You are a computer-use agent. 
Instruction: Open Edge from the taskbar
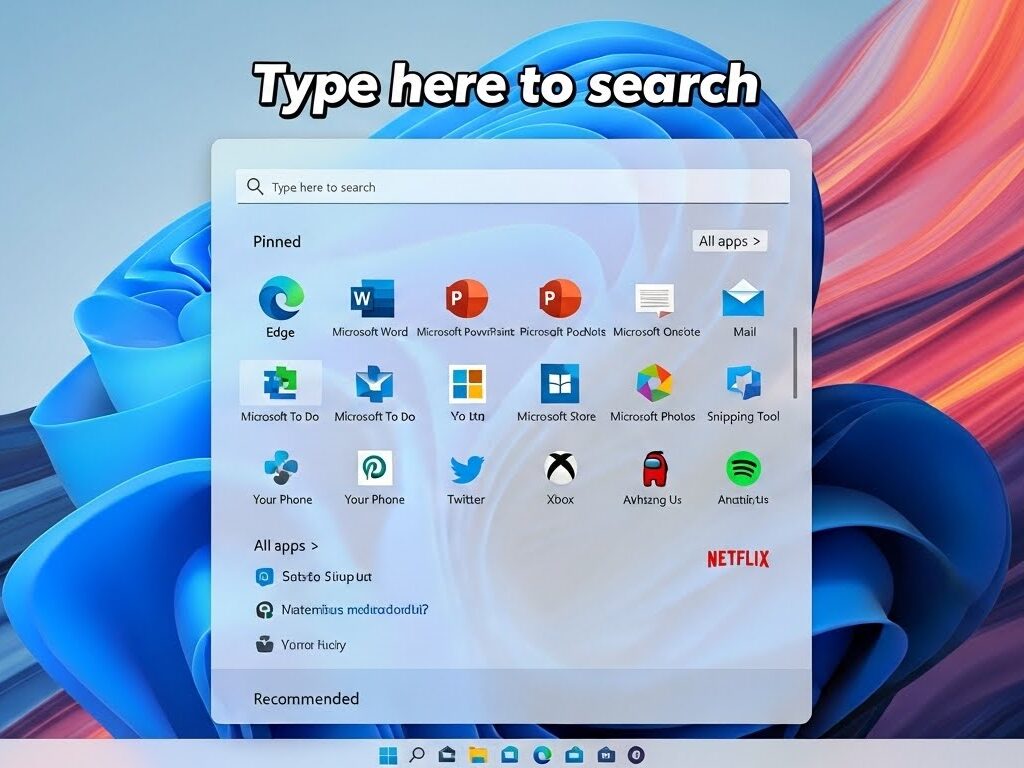542,755
